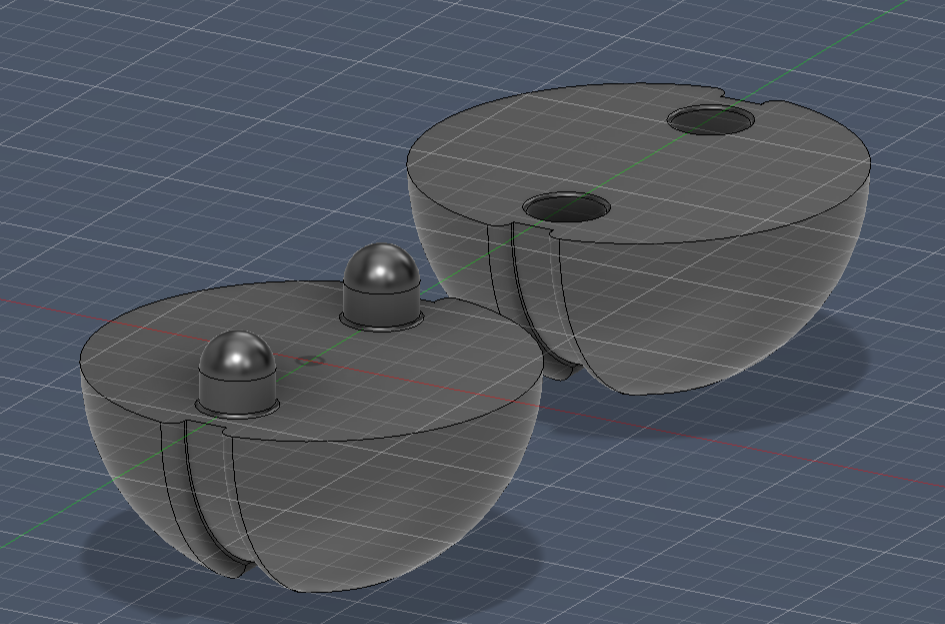
Task: Select the front hole on far hemisphere
Action: click(567, 207)
